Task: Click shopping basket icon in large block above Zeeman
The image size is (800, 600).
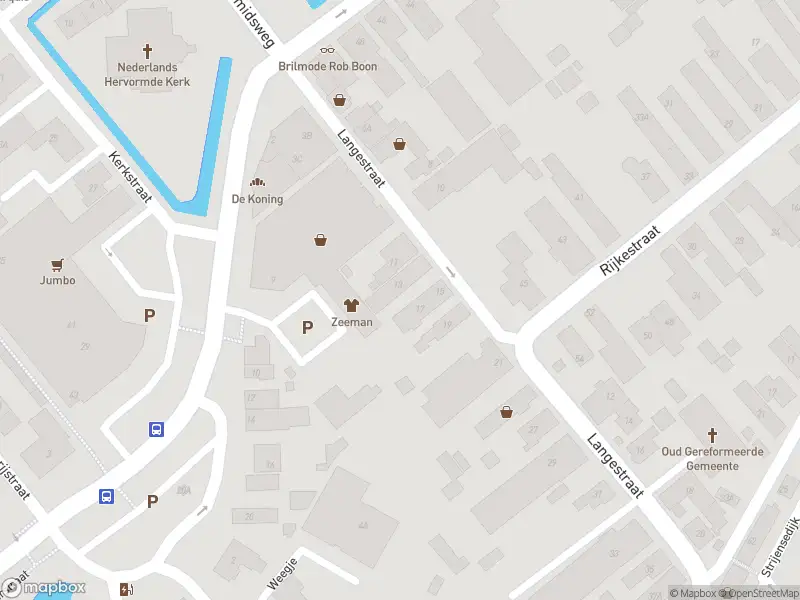Action: 320,240
